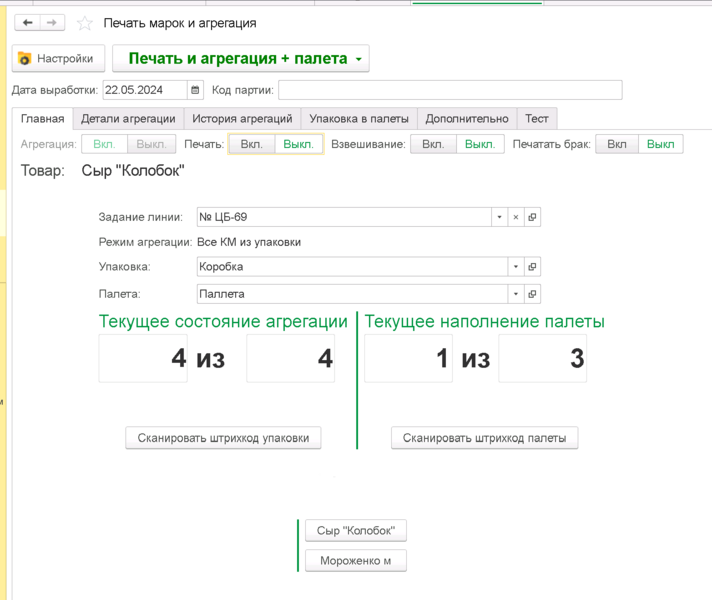Go to Упаковка в палеты tab

(x=359, y=119)
